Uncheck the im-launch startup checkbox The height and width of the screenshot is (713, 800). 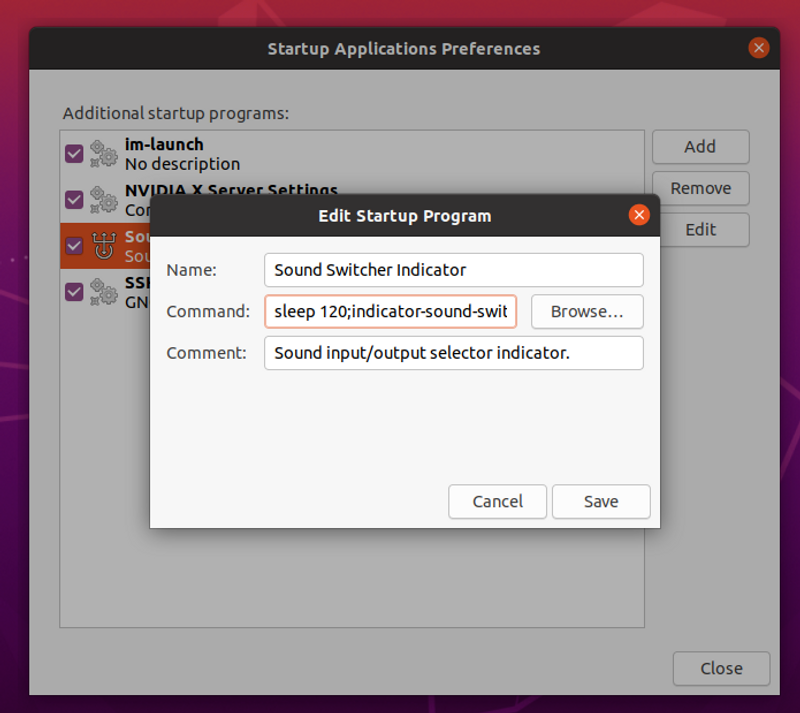coord(74,154)
